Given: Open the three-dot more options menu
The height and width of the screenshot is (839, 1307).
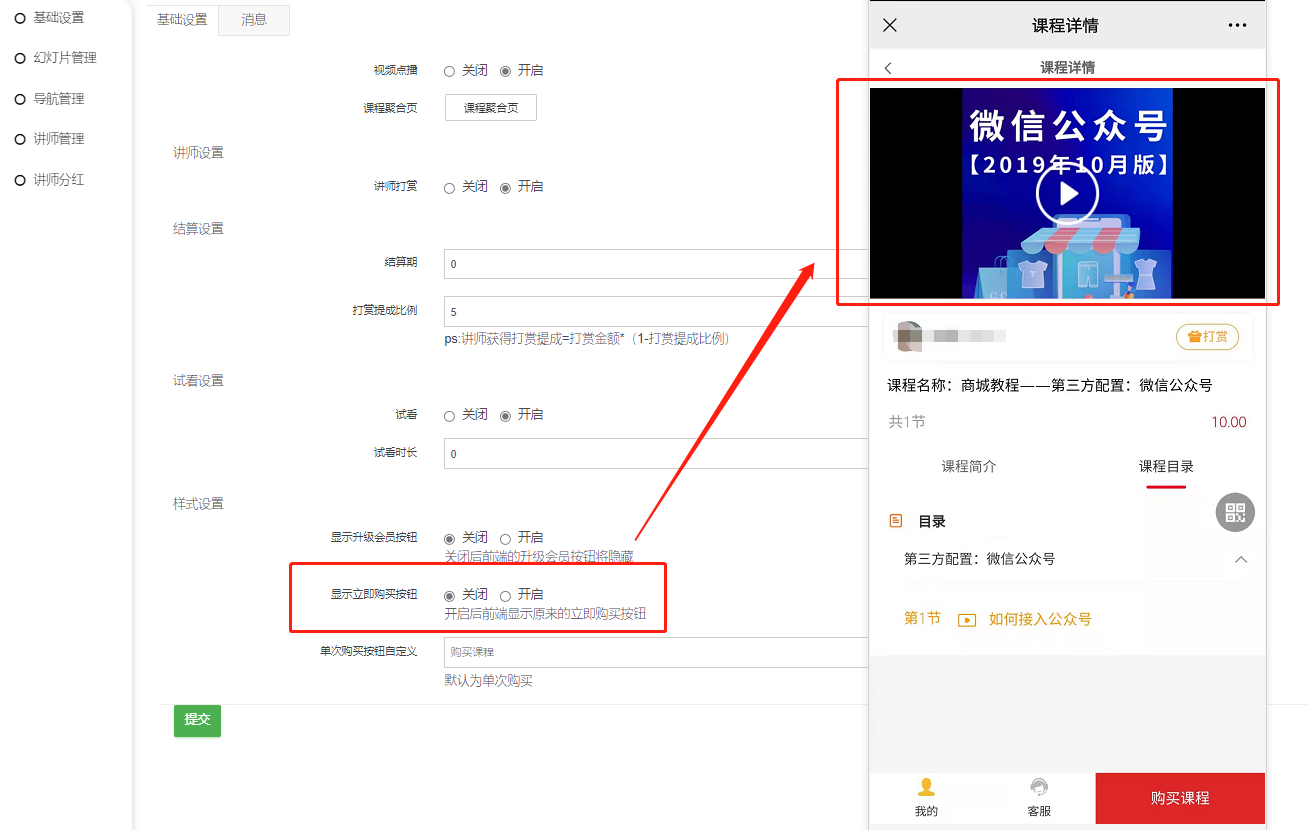Looking at the screenshot, I should (1237, 26).
